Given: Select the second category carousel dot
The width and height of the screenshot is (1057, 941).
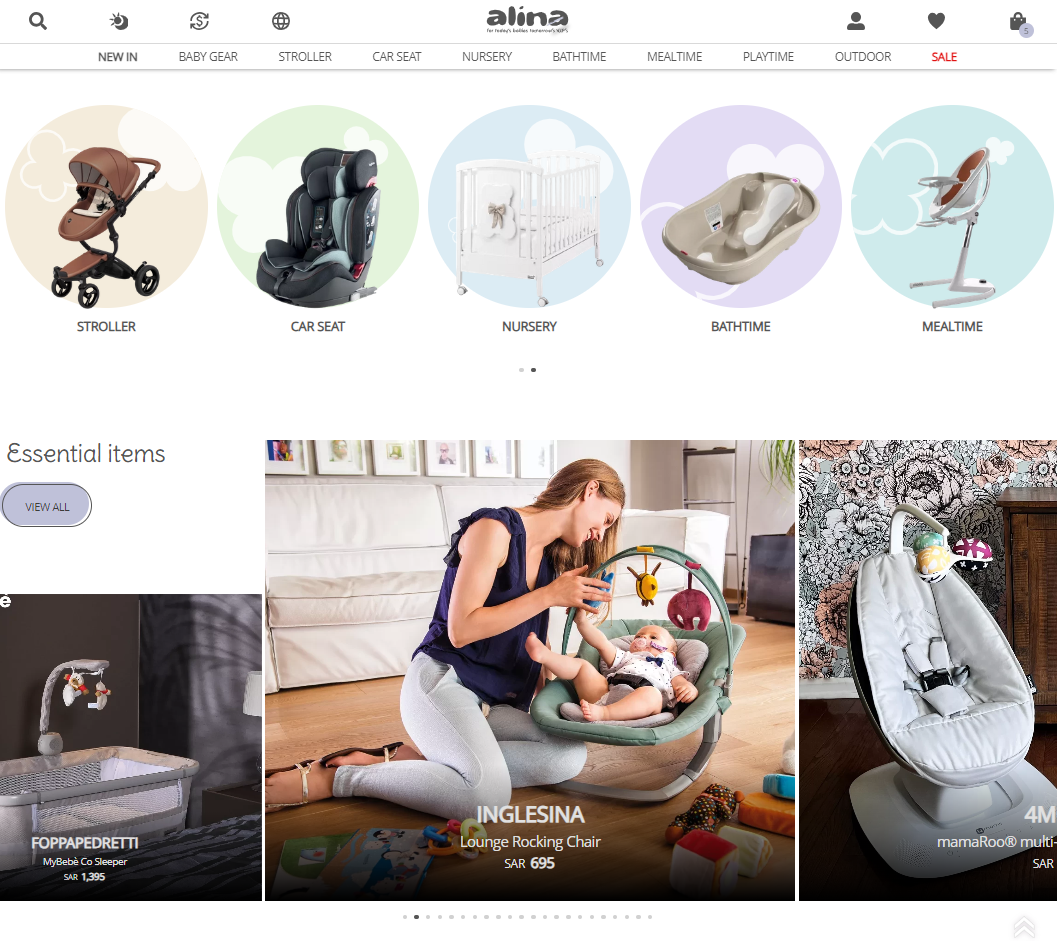Looking at the screenshot, I should [x=533, y=370].
